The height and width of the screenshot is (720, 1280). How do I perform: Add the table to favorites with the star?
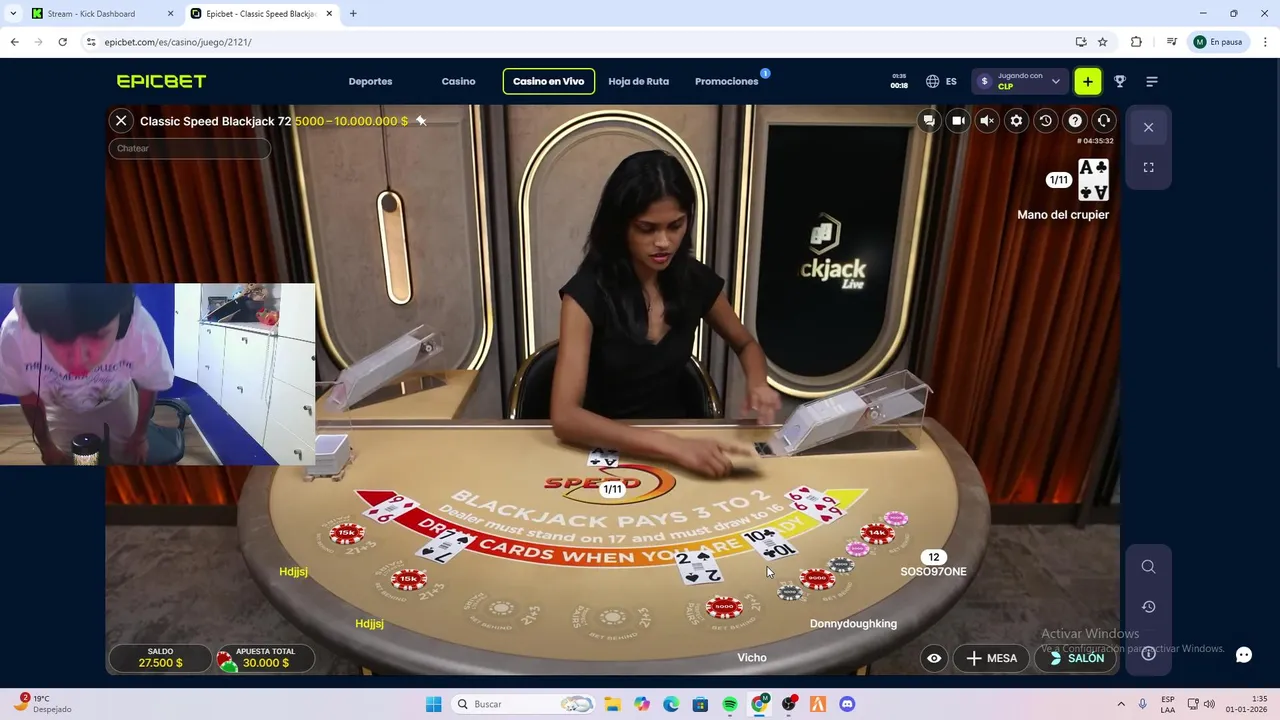pyautogui.click(x=421, y=121)
